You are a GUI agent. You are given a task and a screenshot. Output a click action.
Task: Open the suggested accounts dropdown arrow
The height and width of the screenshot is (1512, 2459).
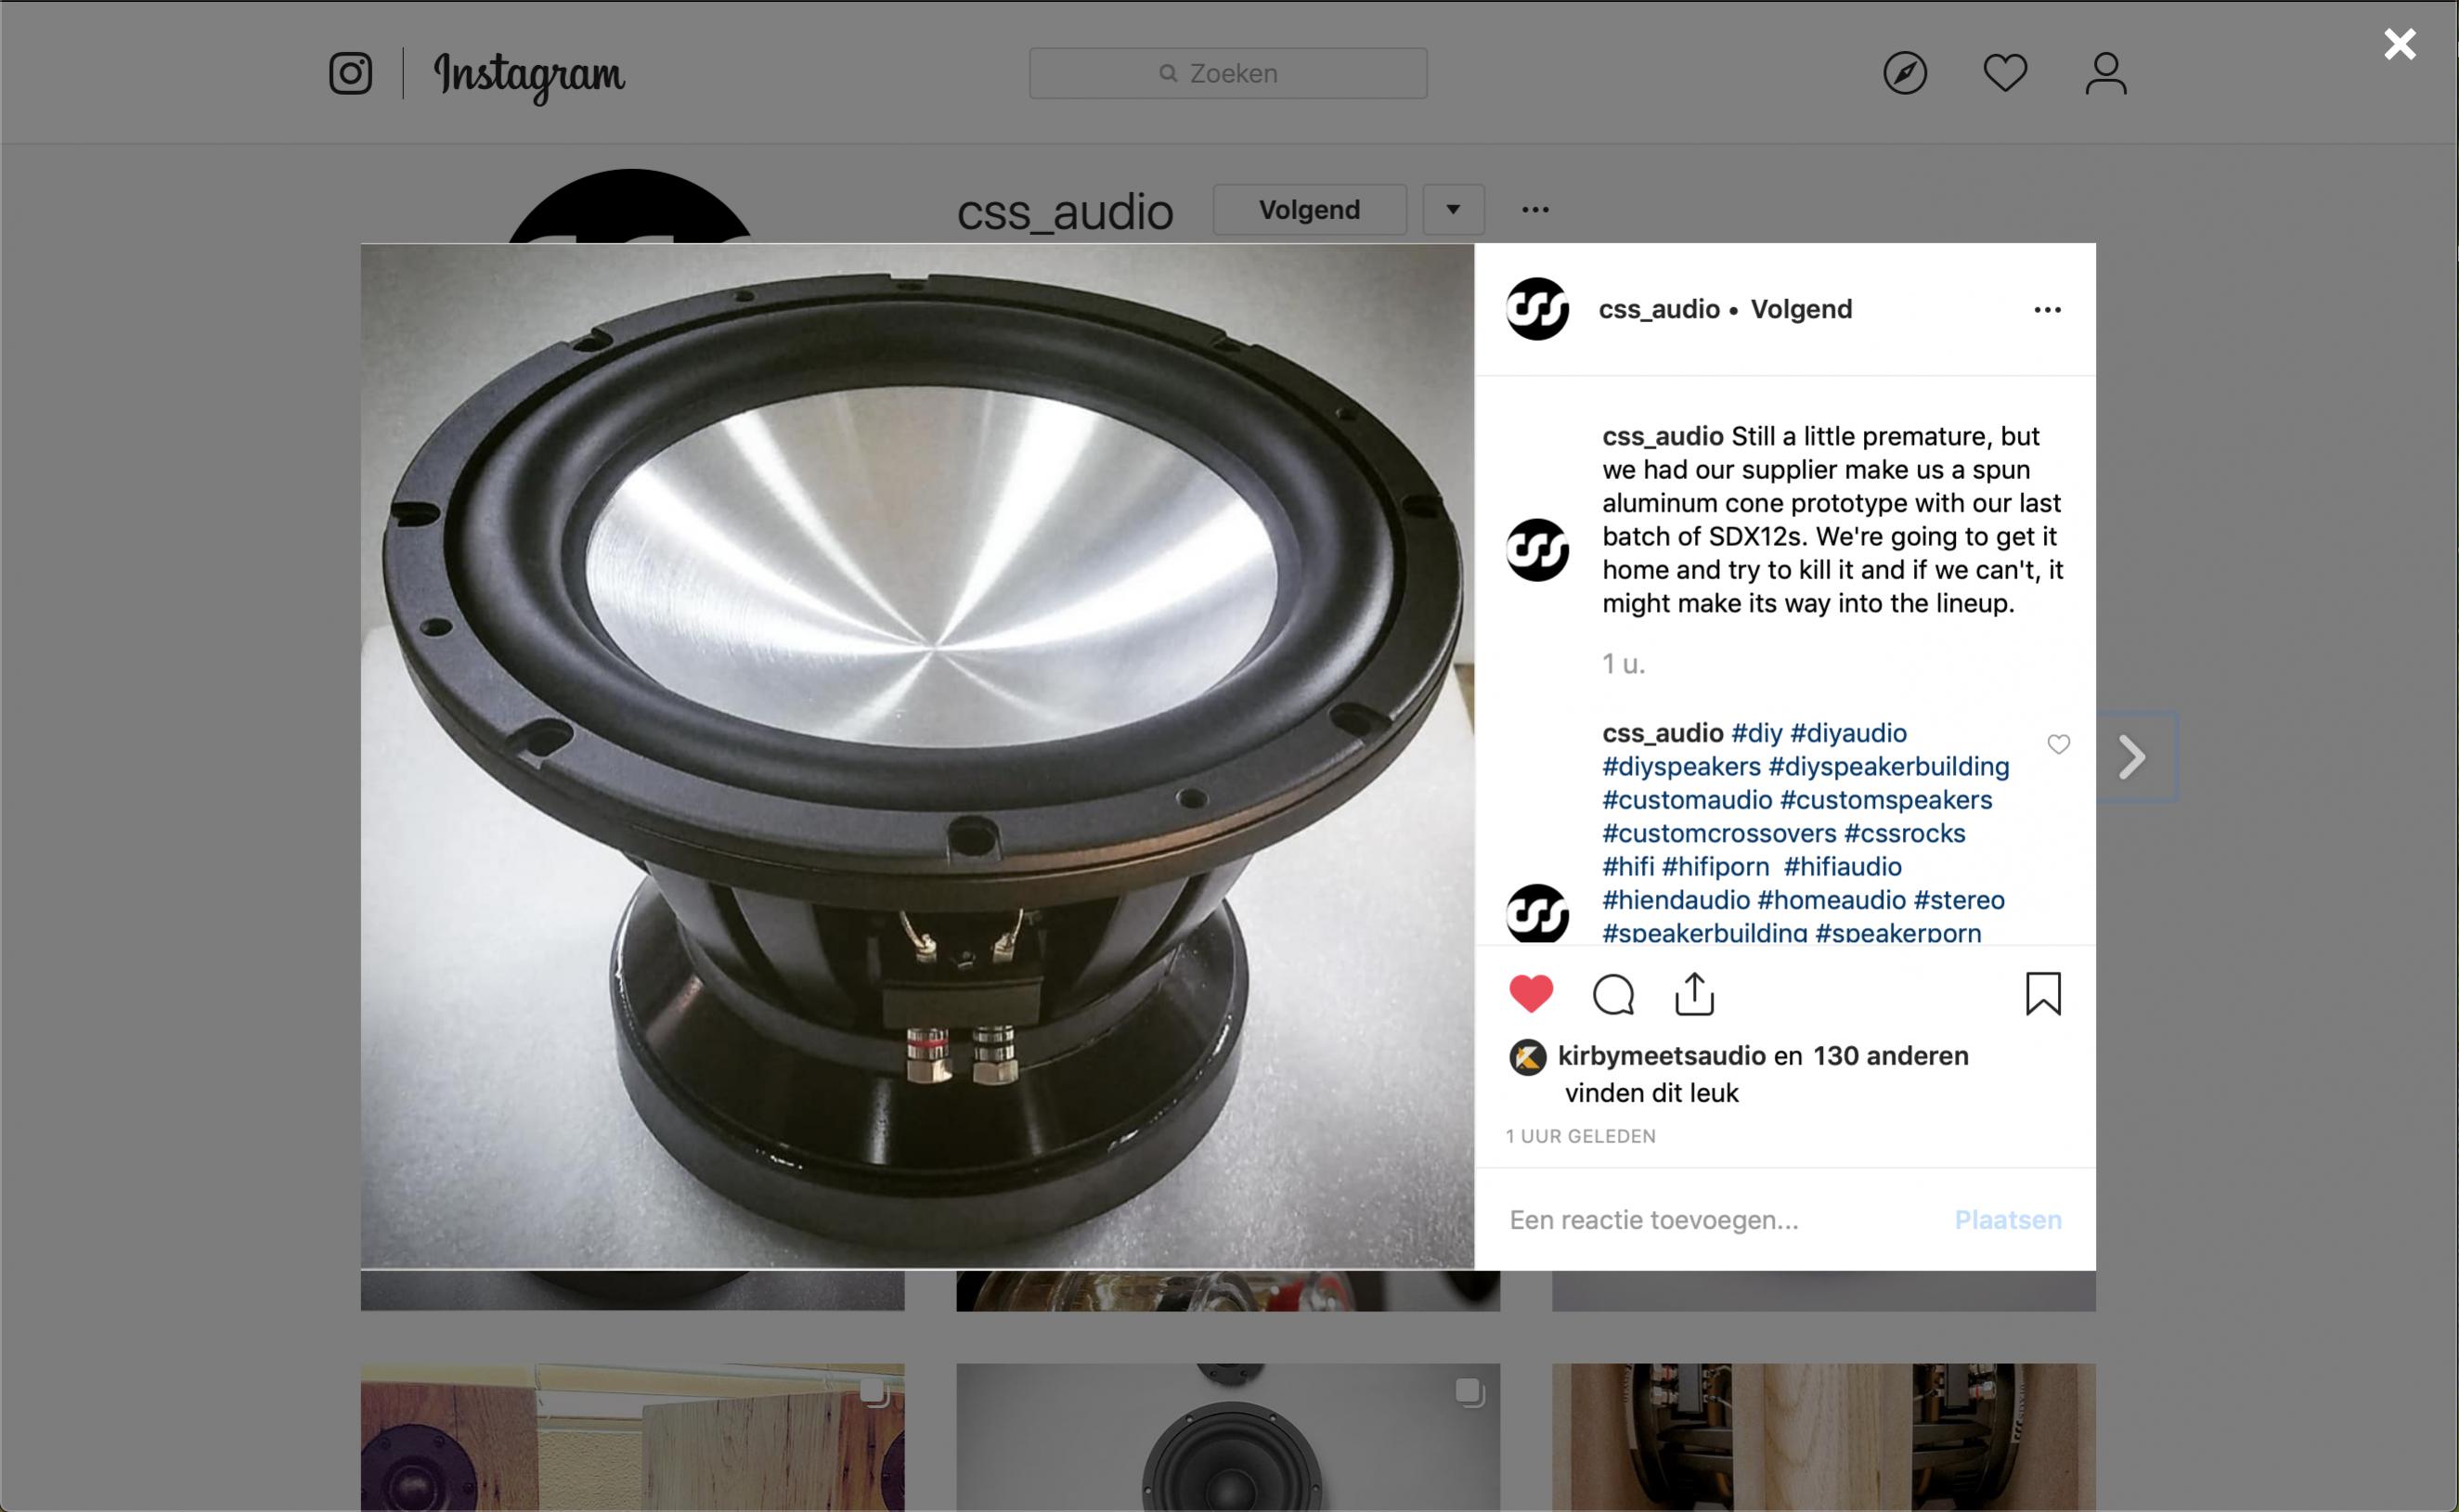point(1453,210)
